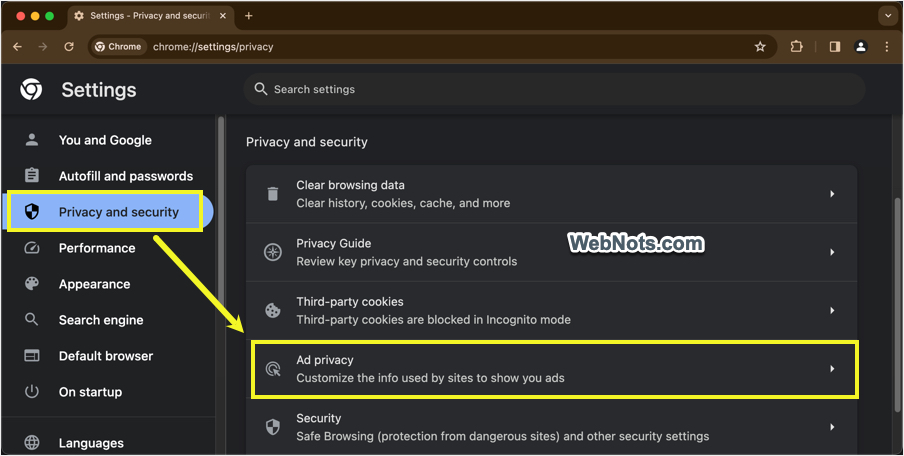Open Clear browsing data

pyautogui.click(x=551, y=194)
